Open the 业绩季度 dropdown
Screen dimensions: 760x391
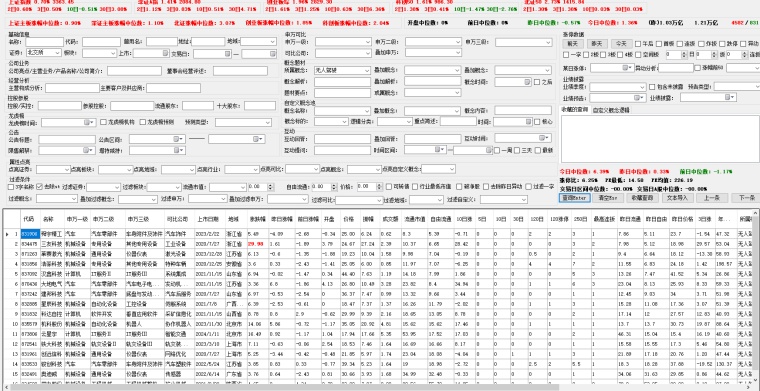coord(618,87)
